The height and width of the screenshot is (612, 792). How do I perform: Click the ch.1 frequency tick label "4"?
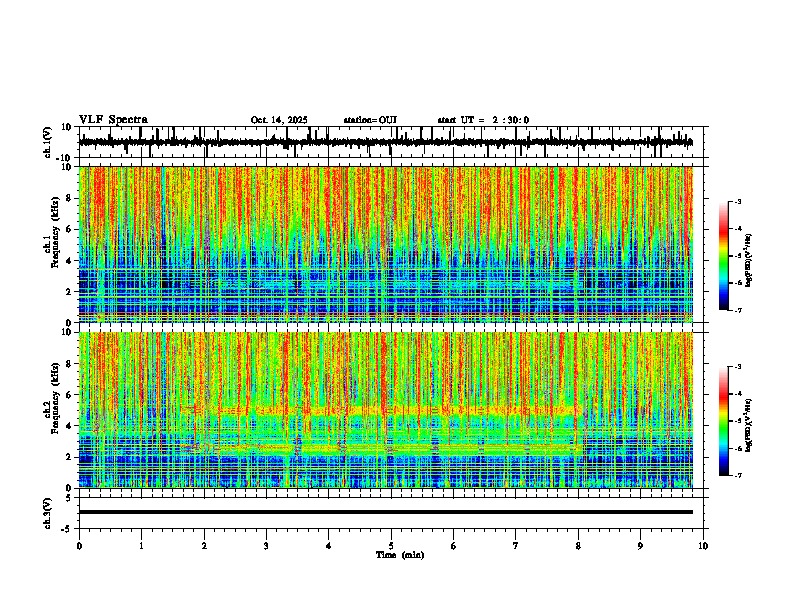pyautogui.click(x=70, y=261)
